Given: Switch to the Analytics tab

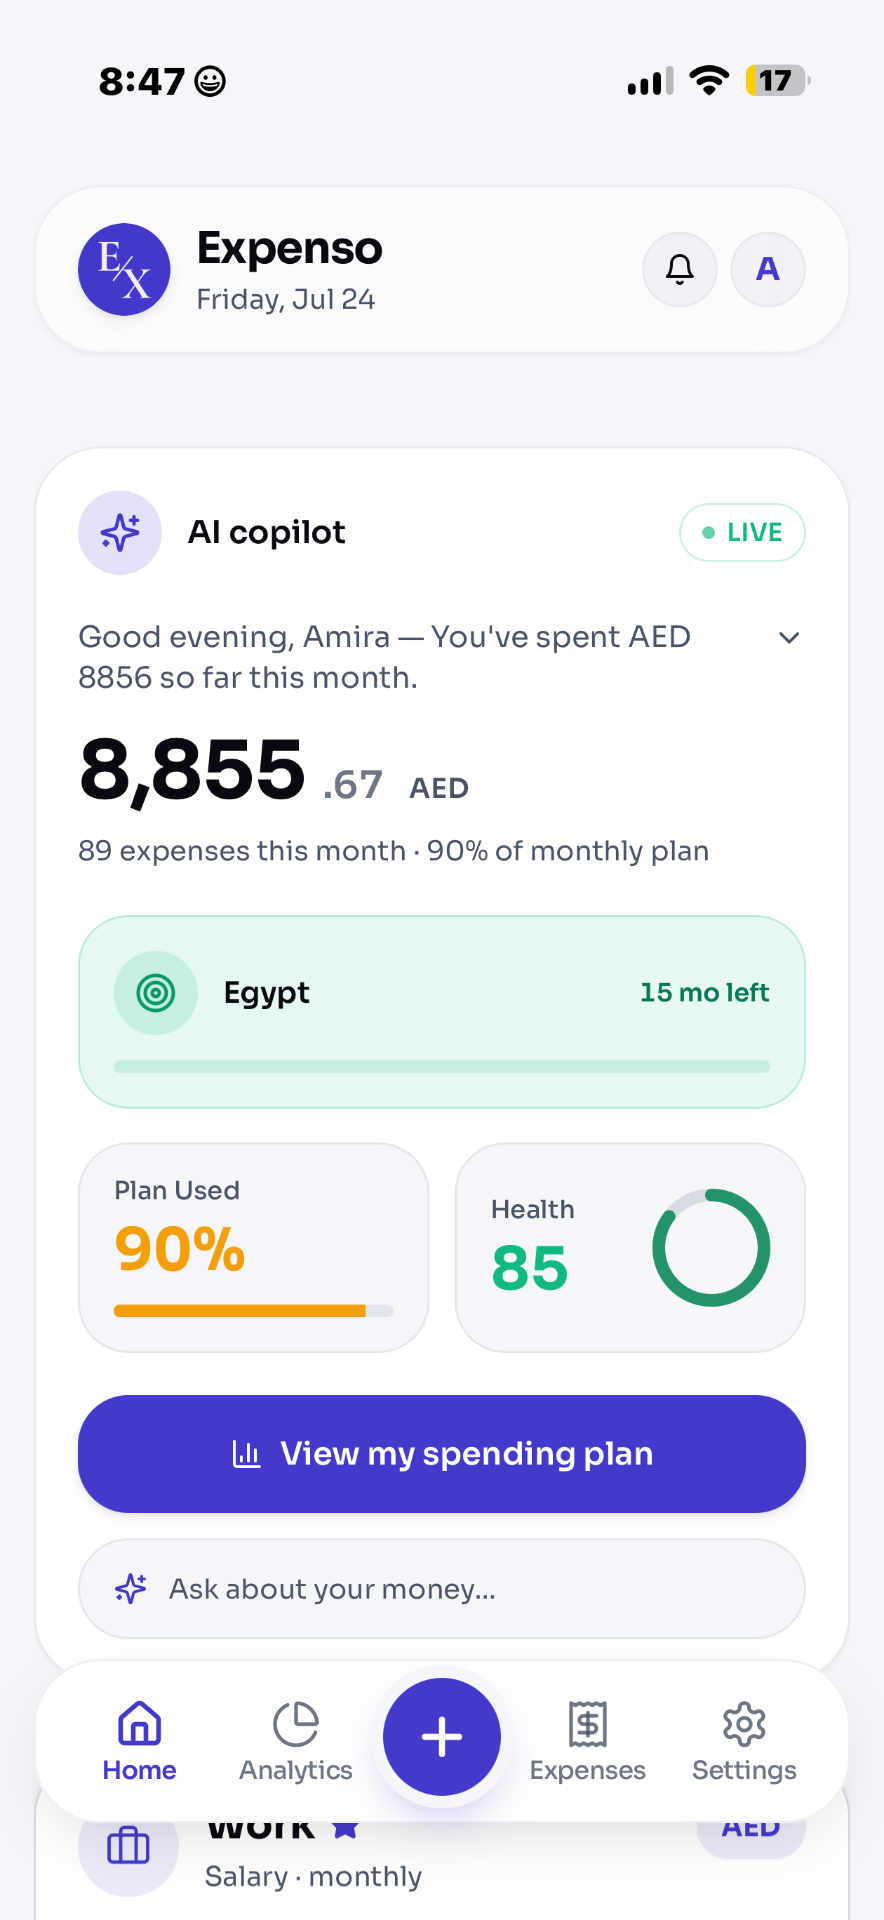Looking at the screenshot, I should coord(296,1741).
